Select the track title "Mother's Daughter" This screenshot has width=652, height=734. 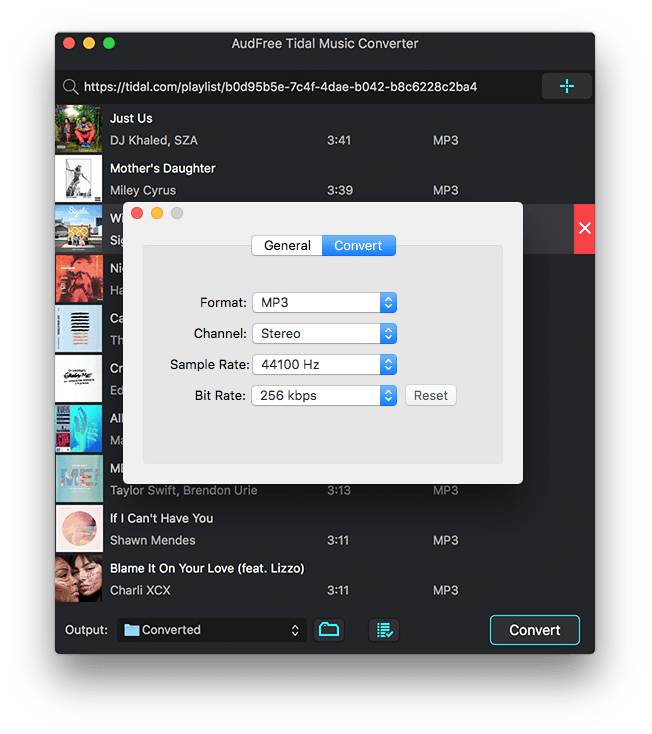click(x=163, y=169)
